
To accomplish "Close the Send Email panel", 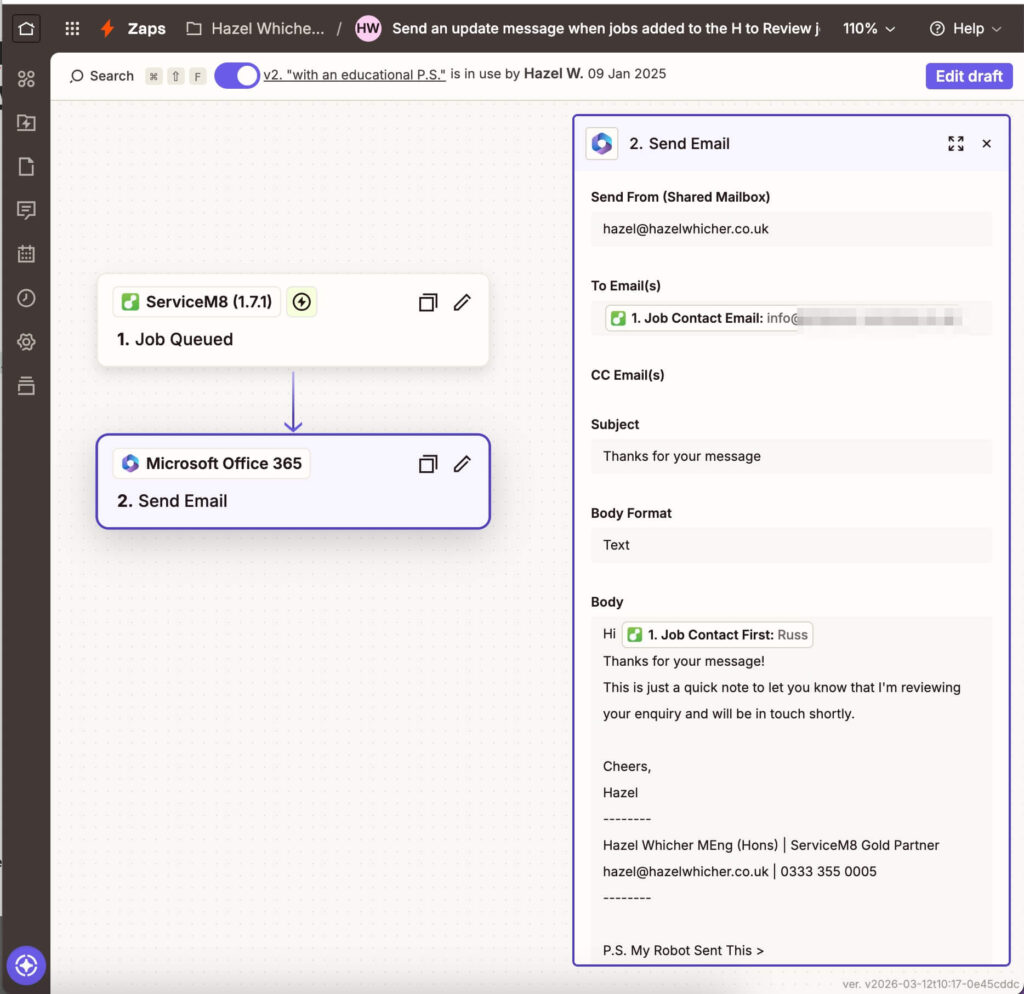I will point(986,144).
